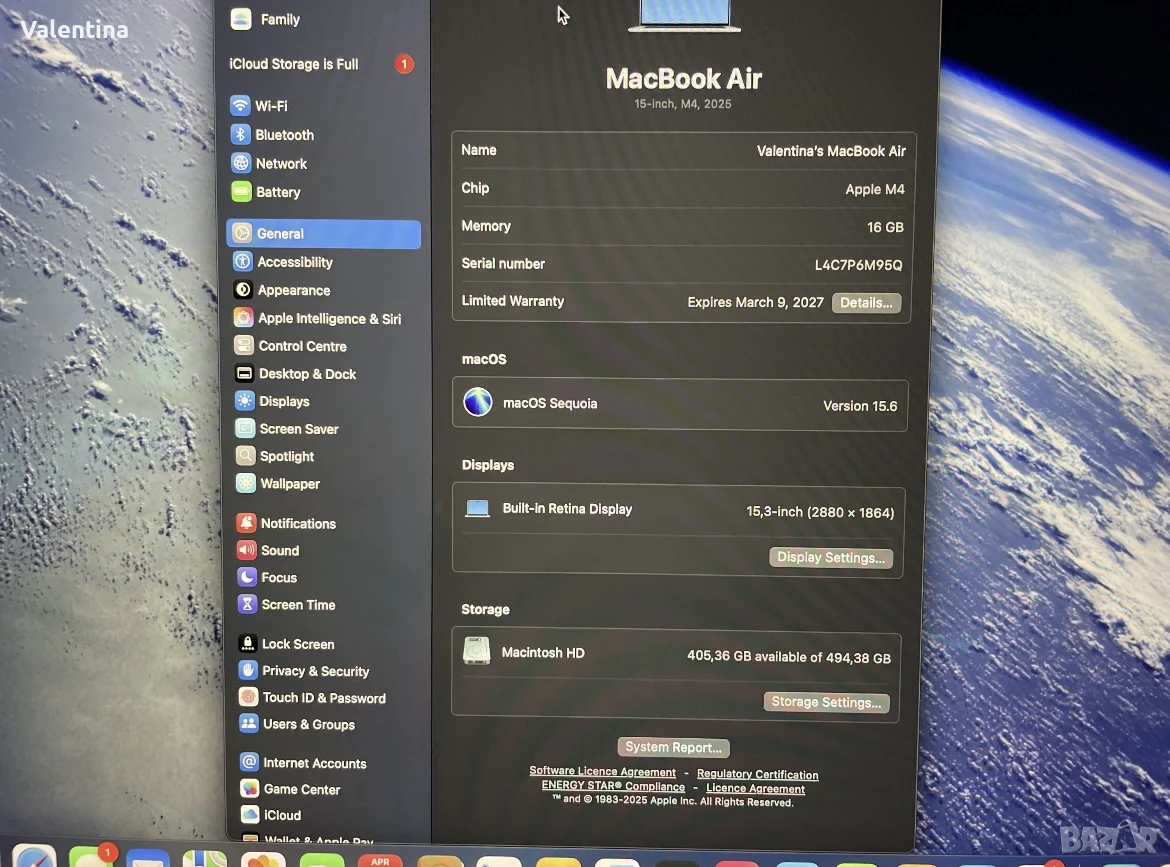The image size is (1170, 867).
Task: Open Apple Intelligence & Siri icon
Action: click(x=244, y=318)
